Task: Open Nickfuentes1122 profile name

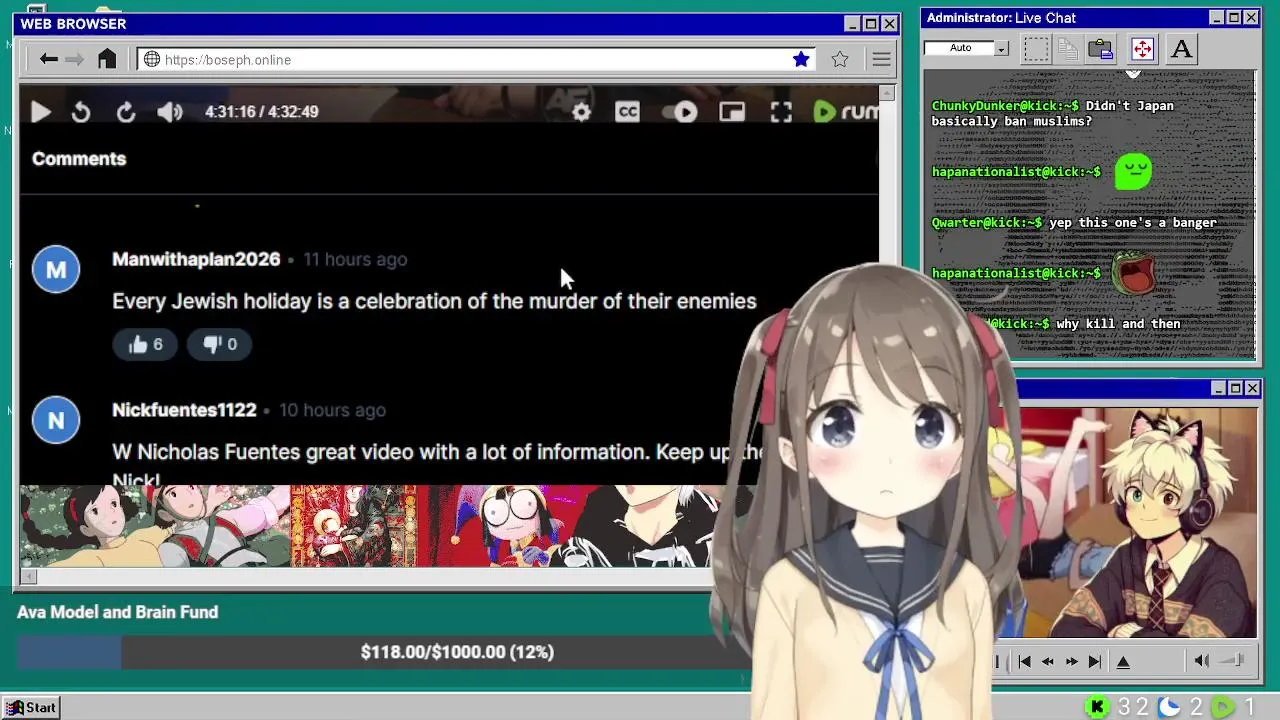Action: pyautogui.click(x=184, y=410)
